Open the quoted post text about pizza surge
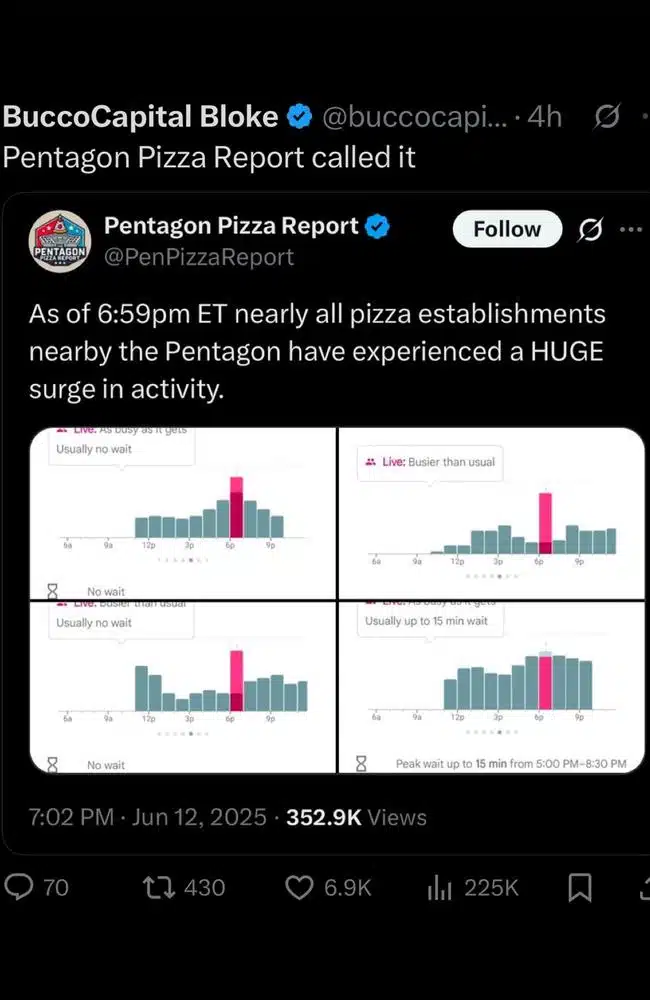The height and width of the screenshot is (1000, 650). pos(316,352)
